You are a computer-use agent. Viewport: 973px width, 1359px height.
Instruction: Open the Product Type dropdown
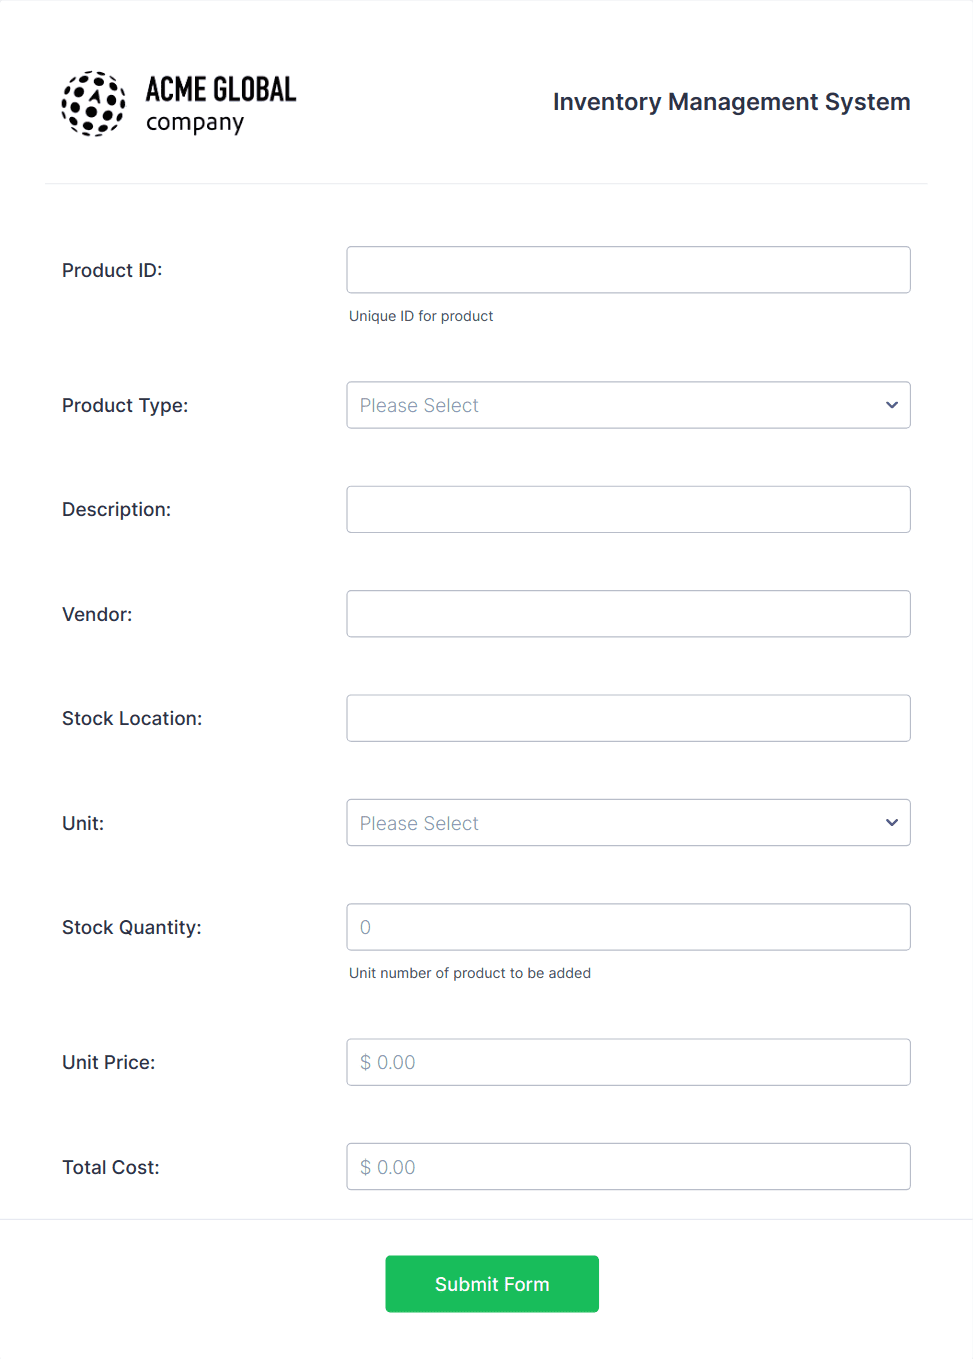628,405
